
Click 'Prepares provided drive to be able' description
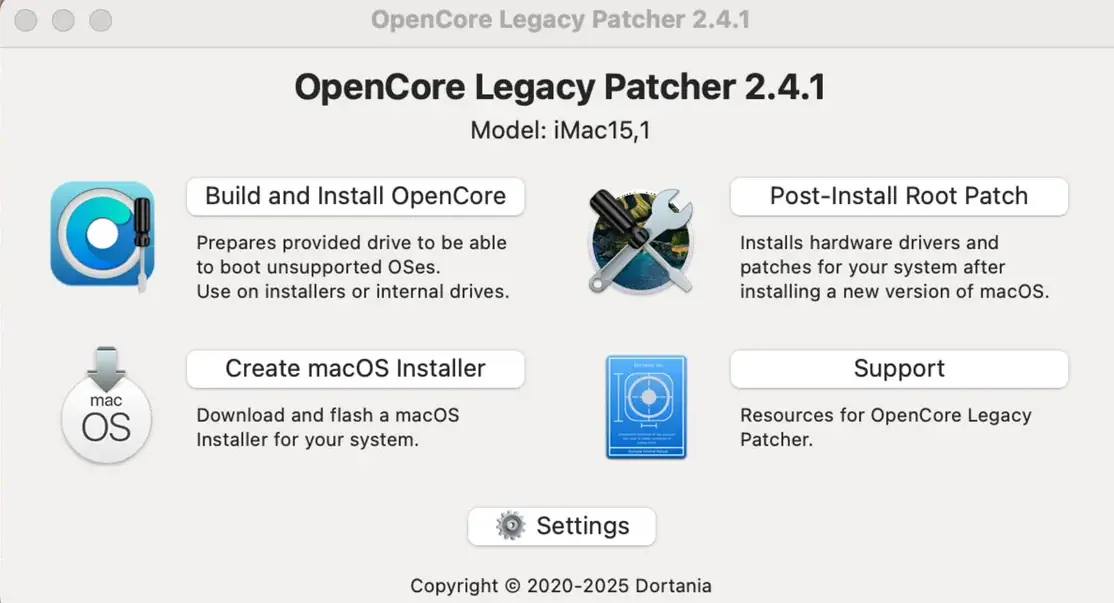click(x=352, y=243)
